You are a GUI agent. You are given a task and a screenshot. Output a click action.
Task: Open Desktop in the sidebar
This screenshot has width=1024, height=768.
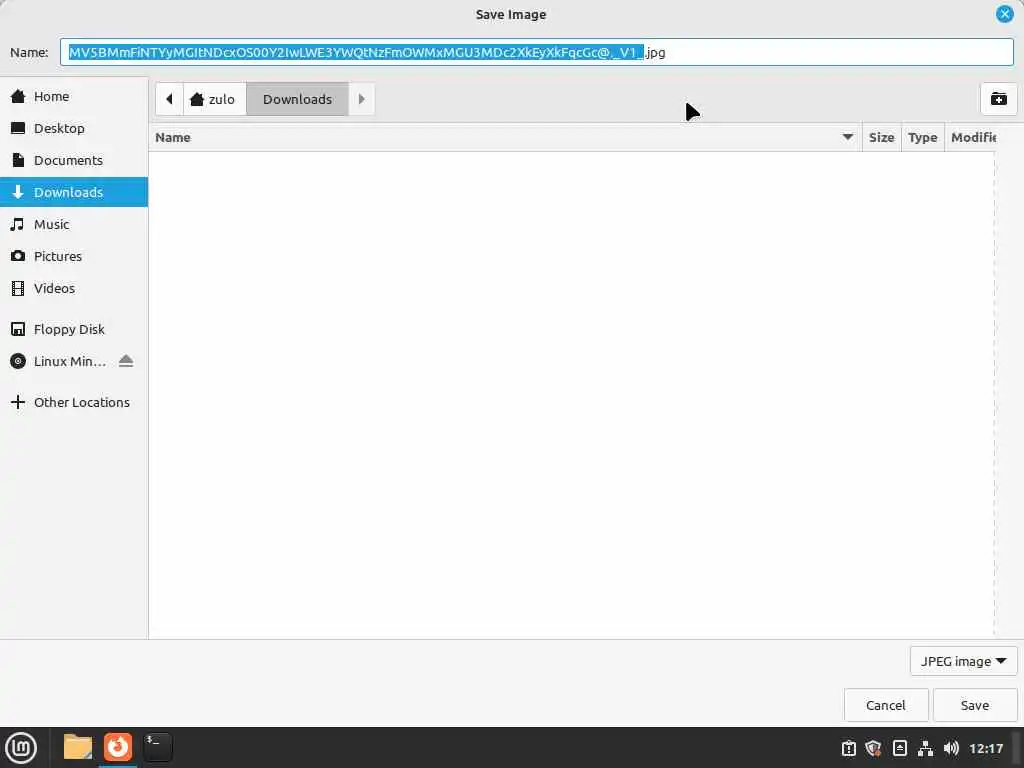click(74, 129)
